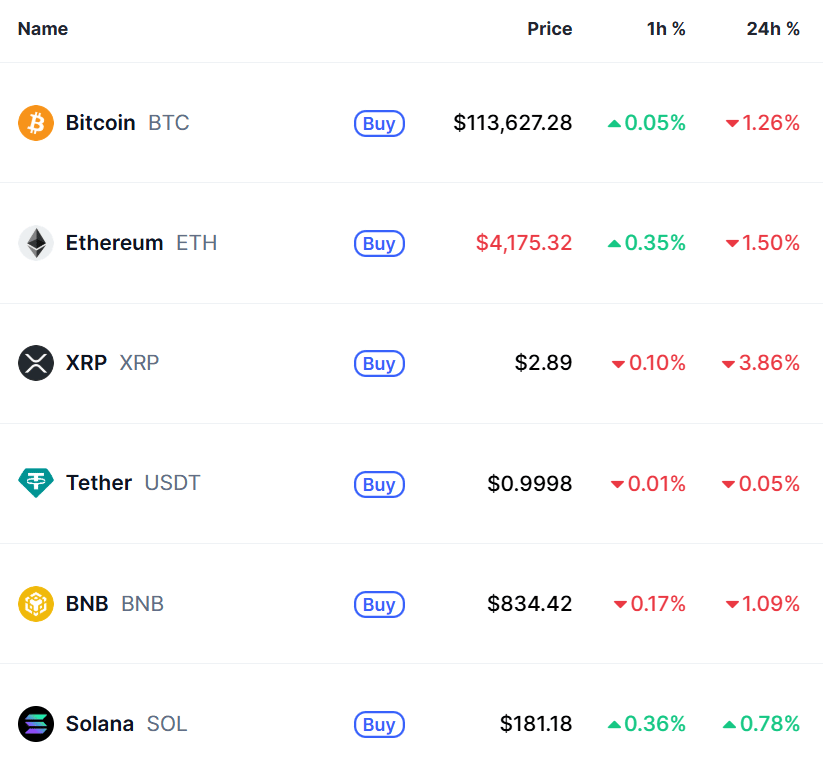The width and height of the screenshot is (823, 763).
Task: Hit the Buy button next to Tether
Action: pyautogui.click(x=379, y=484)
